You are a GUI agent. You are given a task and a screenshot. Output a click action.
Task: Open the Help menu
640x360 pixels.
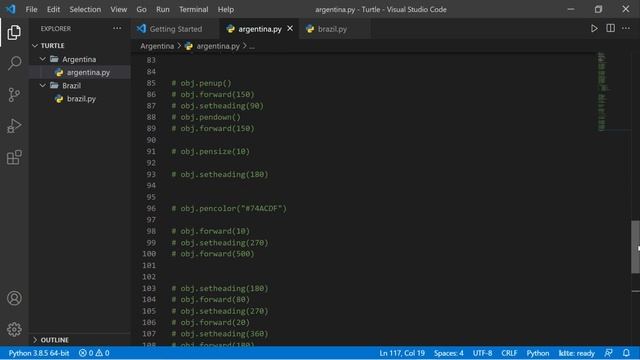(x=226, y=9)
